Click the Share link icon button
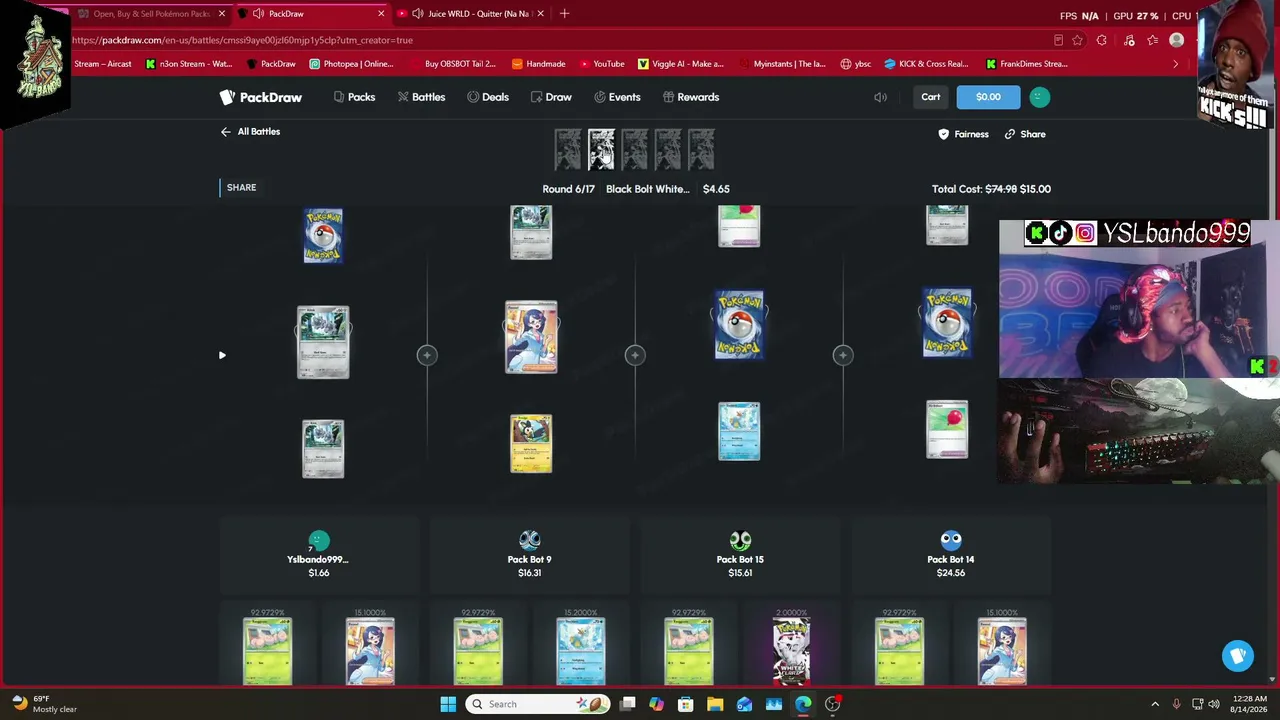 (x=1025, y=134)
